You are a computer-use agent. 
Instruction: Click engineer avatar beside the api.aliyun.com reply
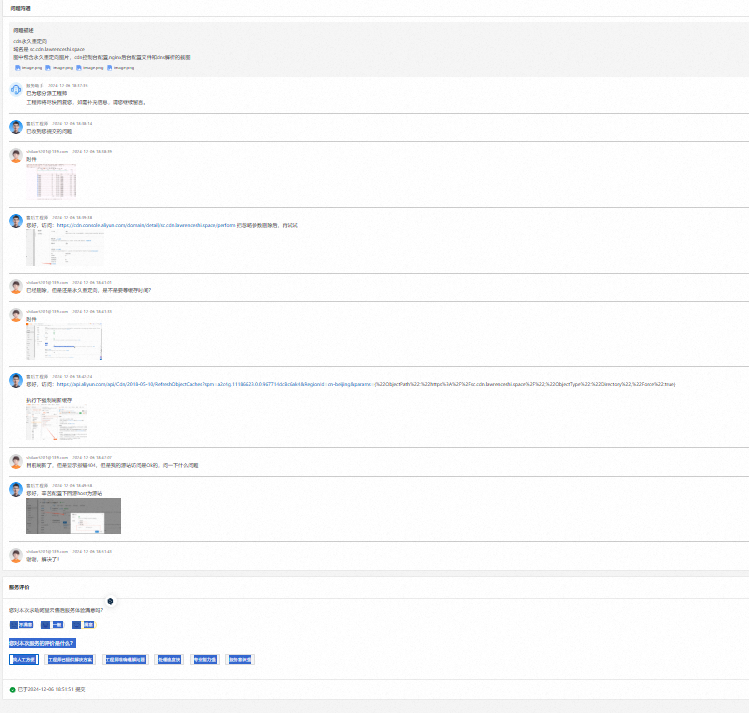[16, 380]
